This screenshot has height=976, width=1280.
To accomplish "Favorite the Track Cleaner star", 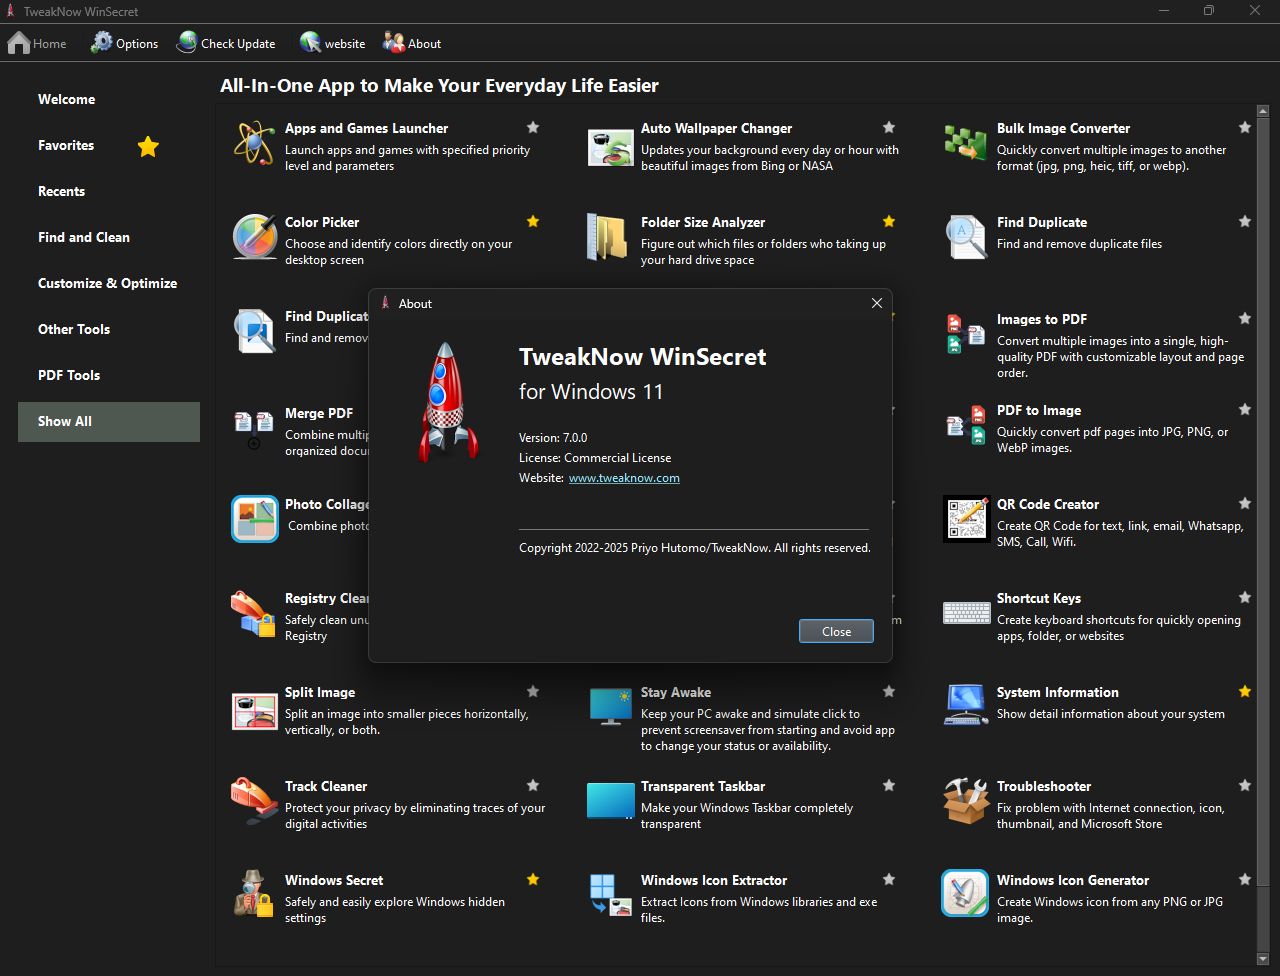I will click(x=533, y=785).
